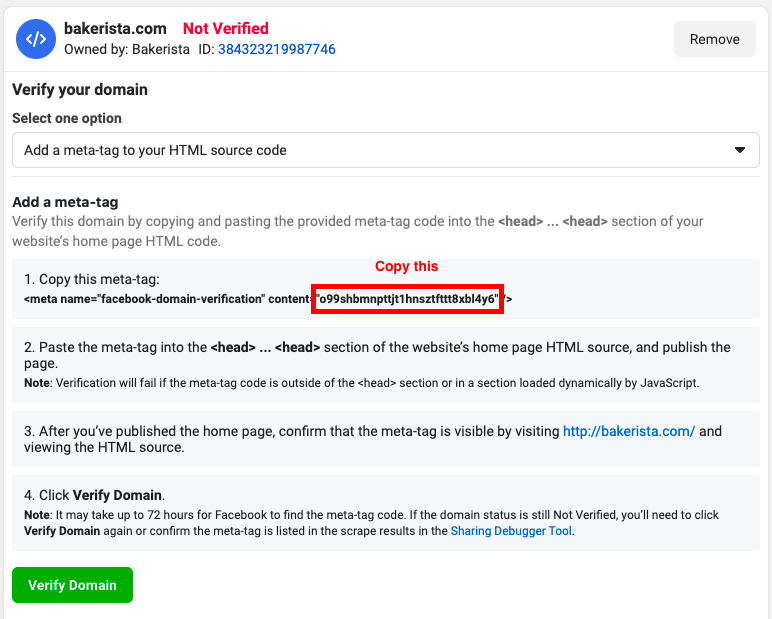Click the 'Owned by: Bakerista' text
The image size is (772, 619).
[127, 49]
